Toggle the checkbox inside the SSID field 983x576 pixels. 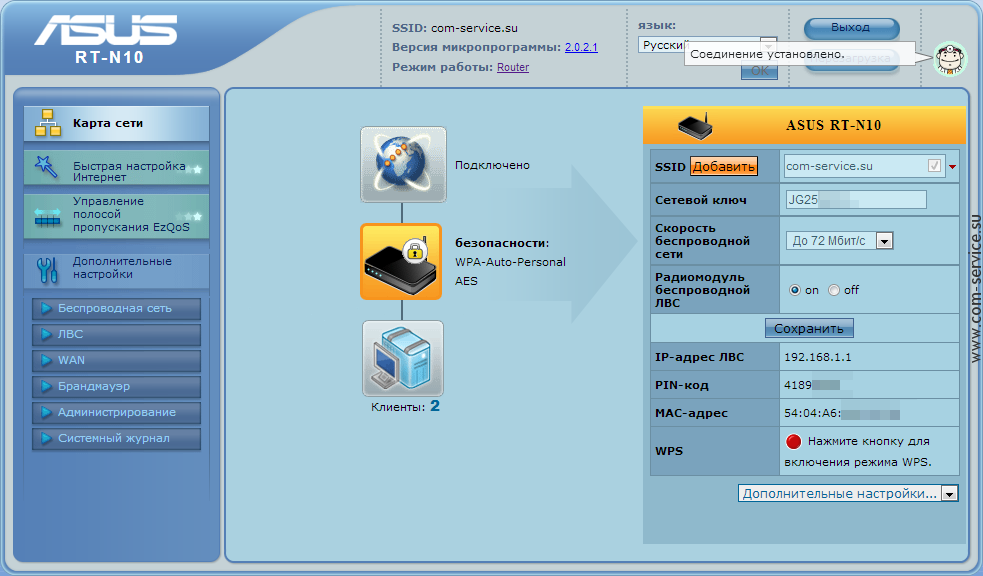(x=934, y=166)
